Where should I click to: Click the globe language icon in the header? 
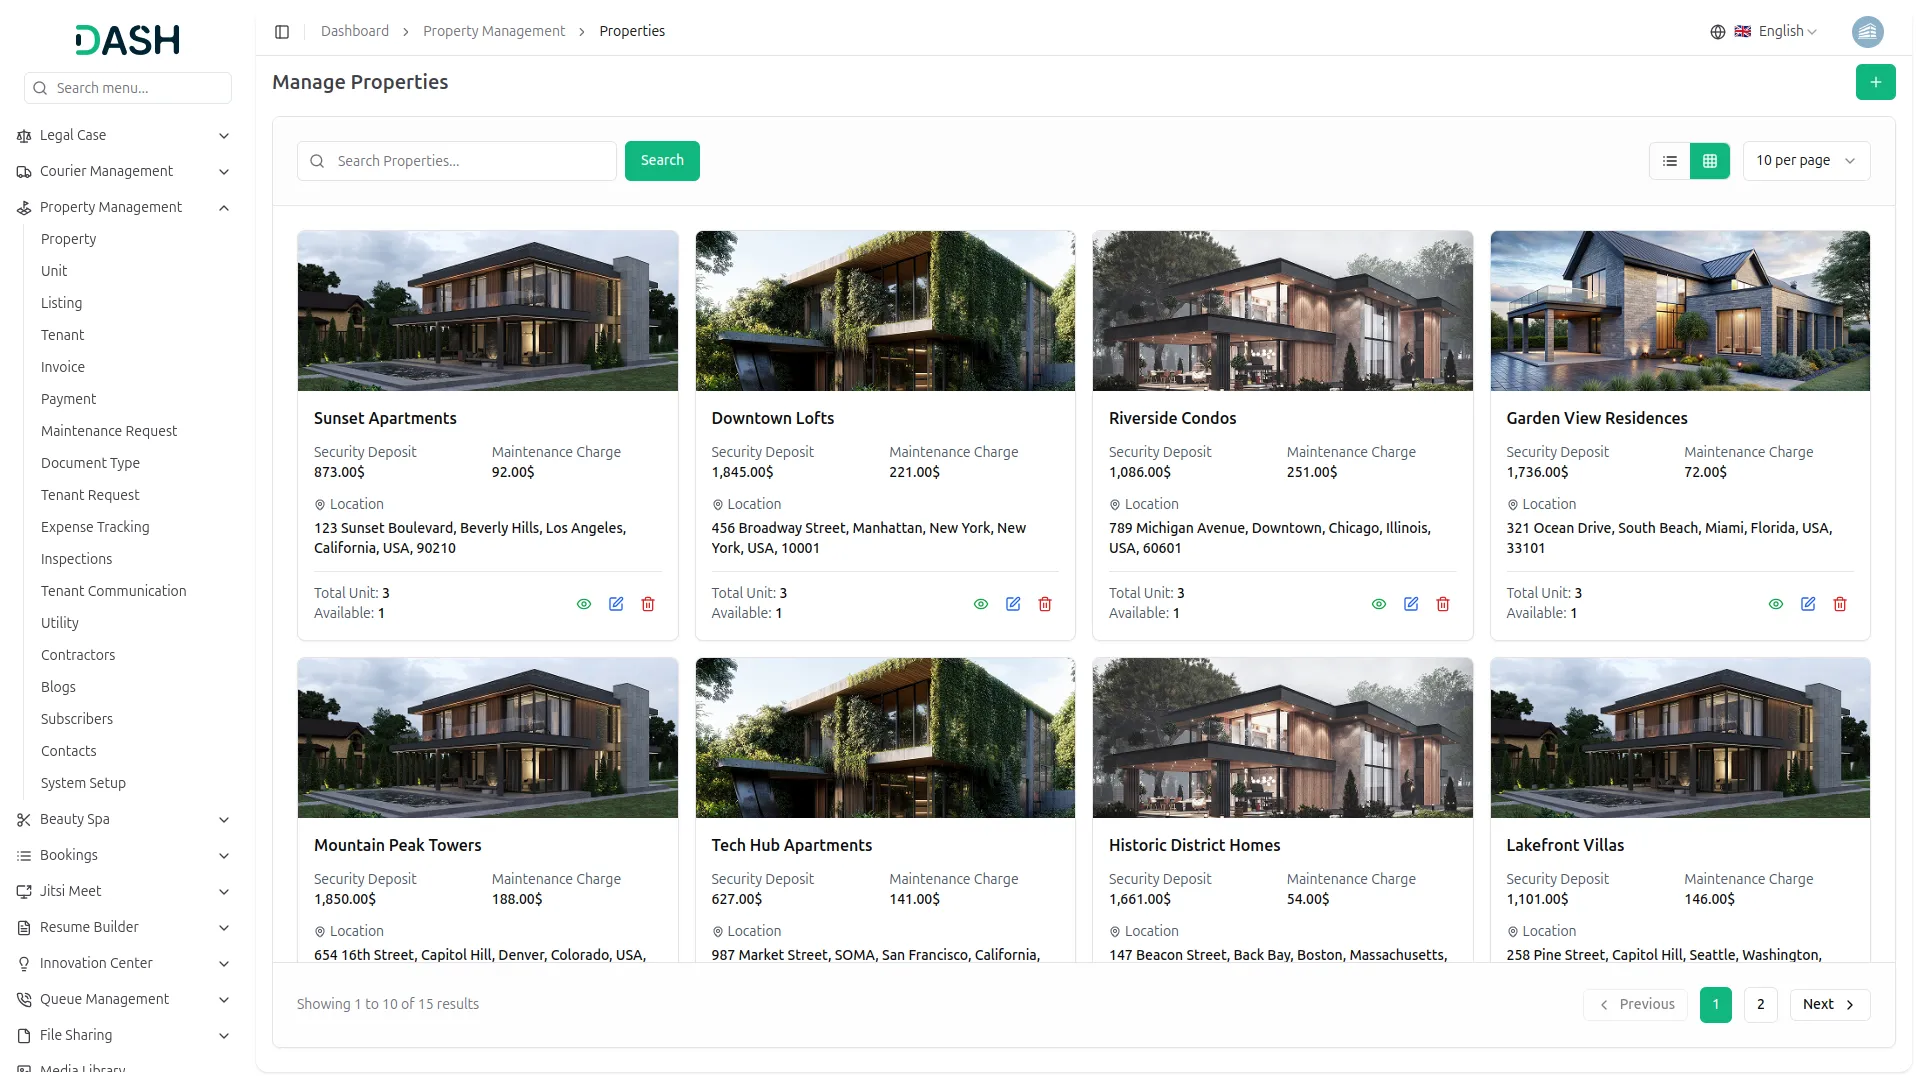point(1717,31)
